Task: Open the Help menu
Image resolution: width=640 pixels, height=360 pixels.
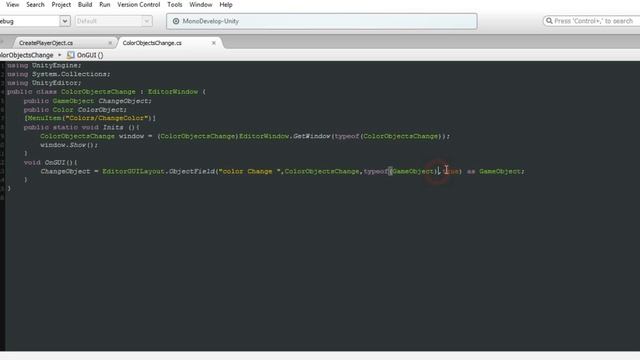Action: click(226, 5)
